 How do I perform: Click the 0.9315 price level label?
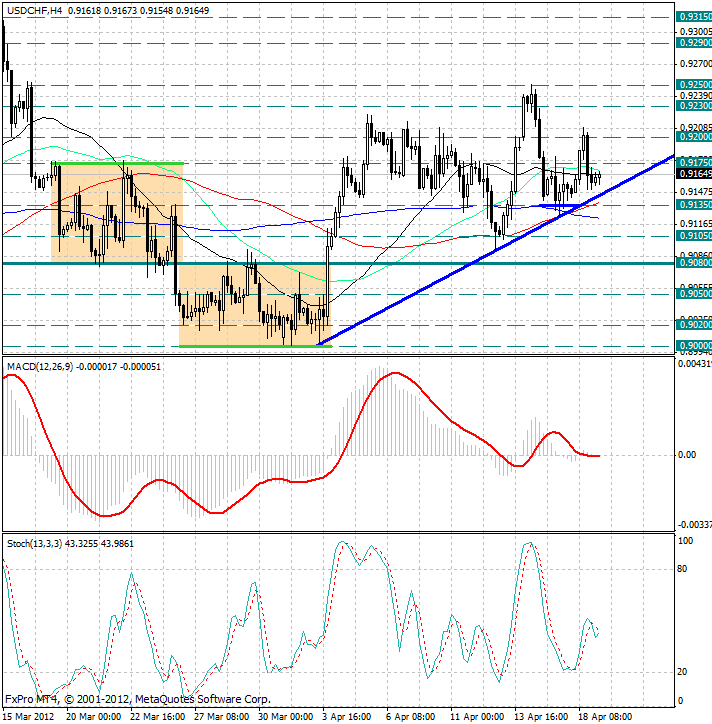coord(694,17)
